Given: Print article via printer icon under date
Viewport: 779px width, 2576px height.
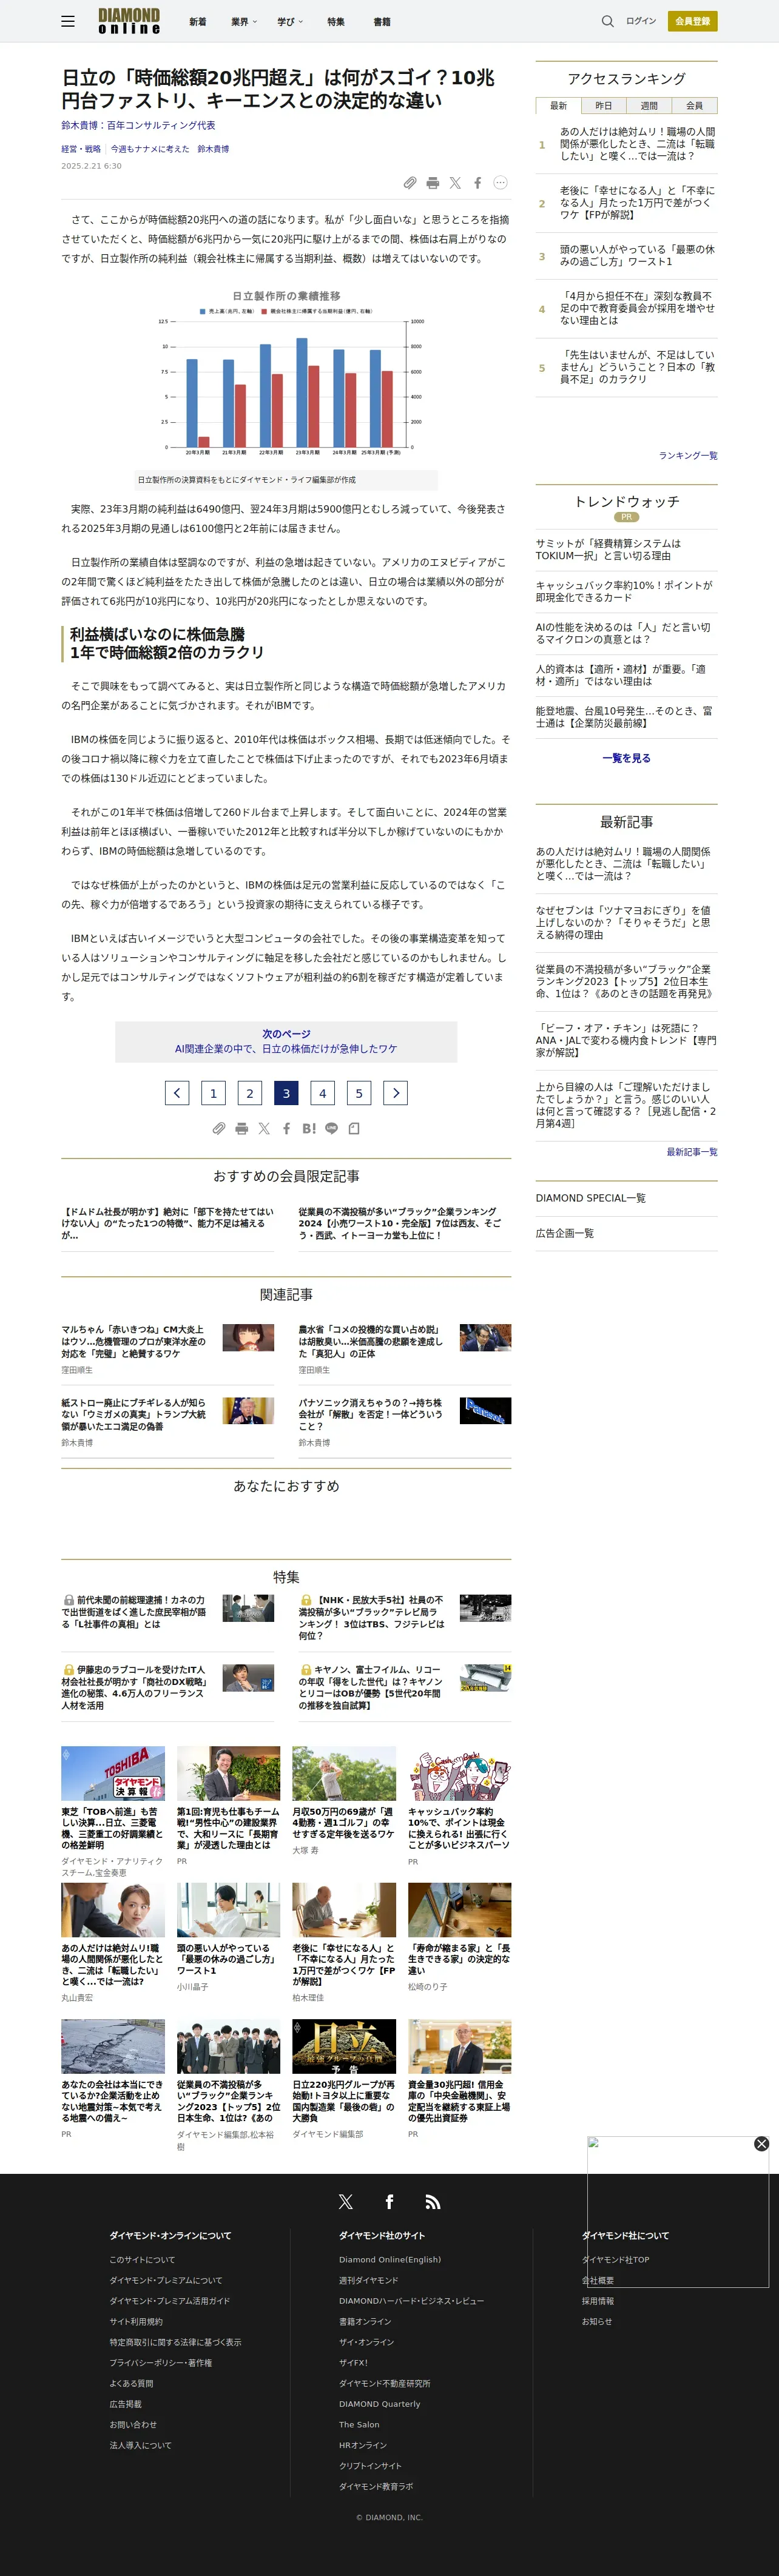Looking at the screenshot, I should [x=432, y=183].
